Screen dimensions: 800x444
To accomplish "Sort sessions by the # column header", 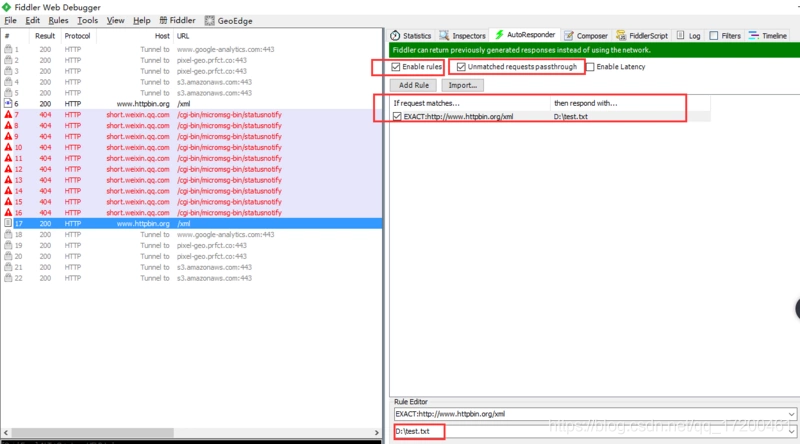I will point(7,36).
